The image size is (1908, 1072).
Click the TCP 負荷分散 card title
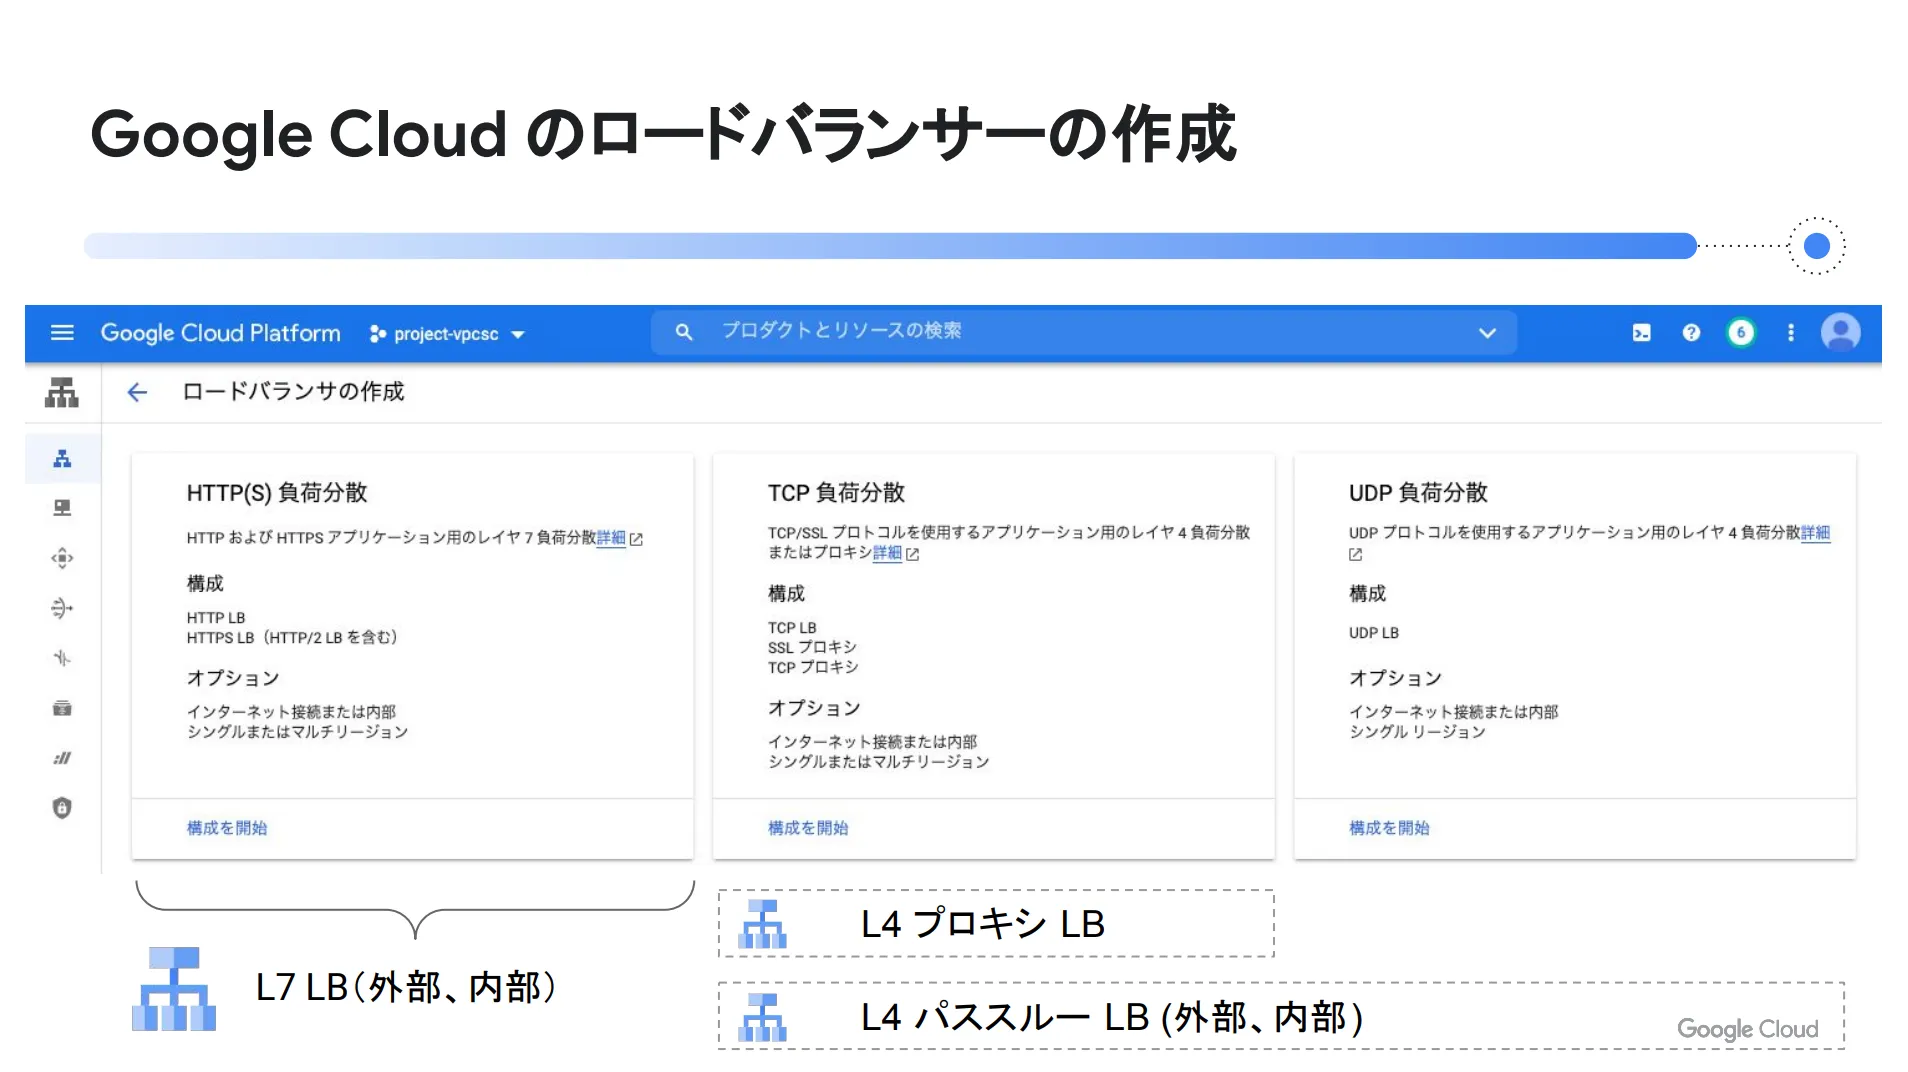(x=836, y=493)
